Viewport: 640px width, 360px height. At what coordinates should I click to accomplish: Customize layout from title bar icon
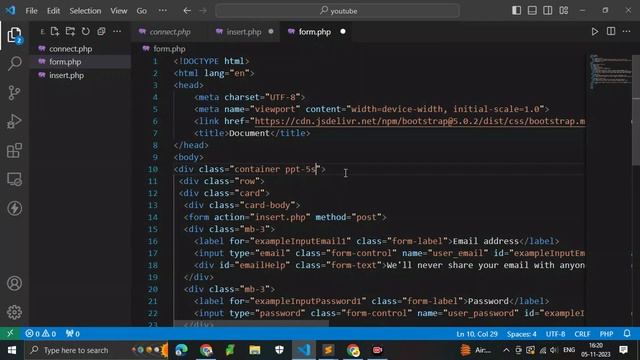tap(564, 11)
